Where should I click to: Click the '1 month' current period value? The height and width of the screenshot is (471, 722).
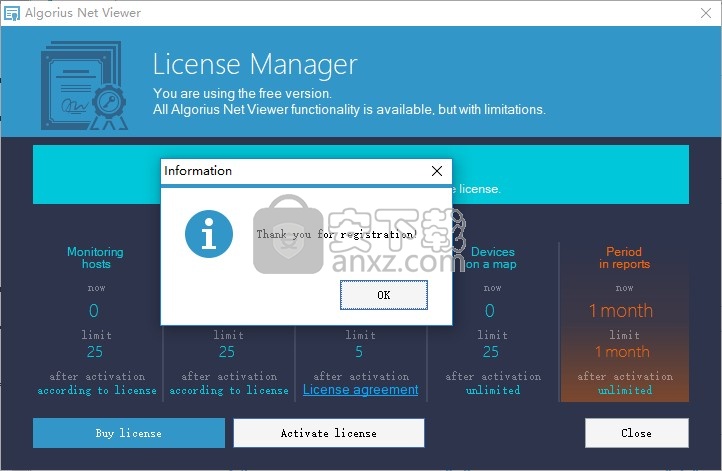coord(621,311)
